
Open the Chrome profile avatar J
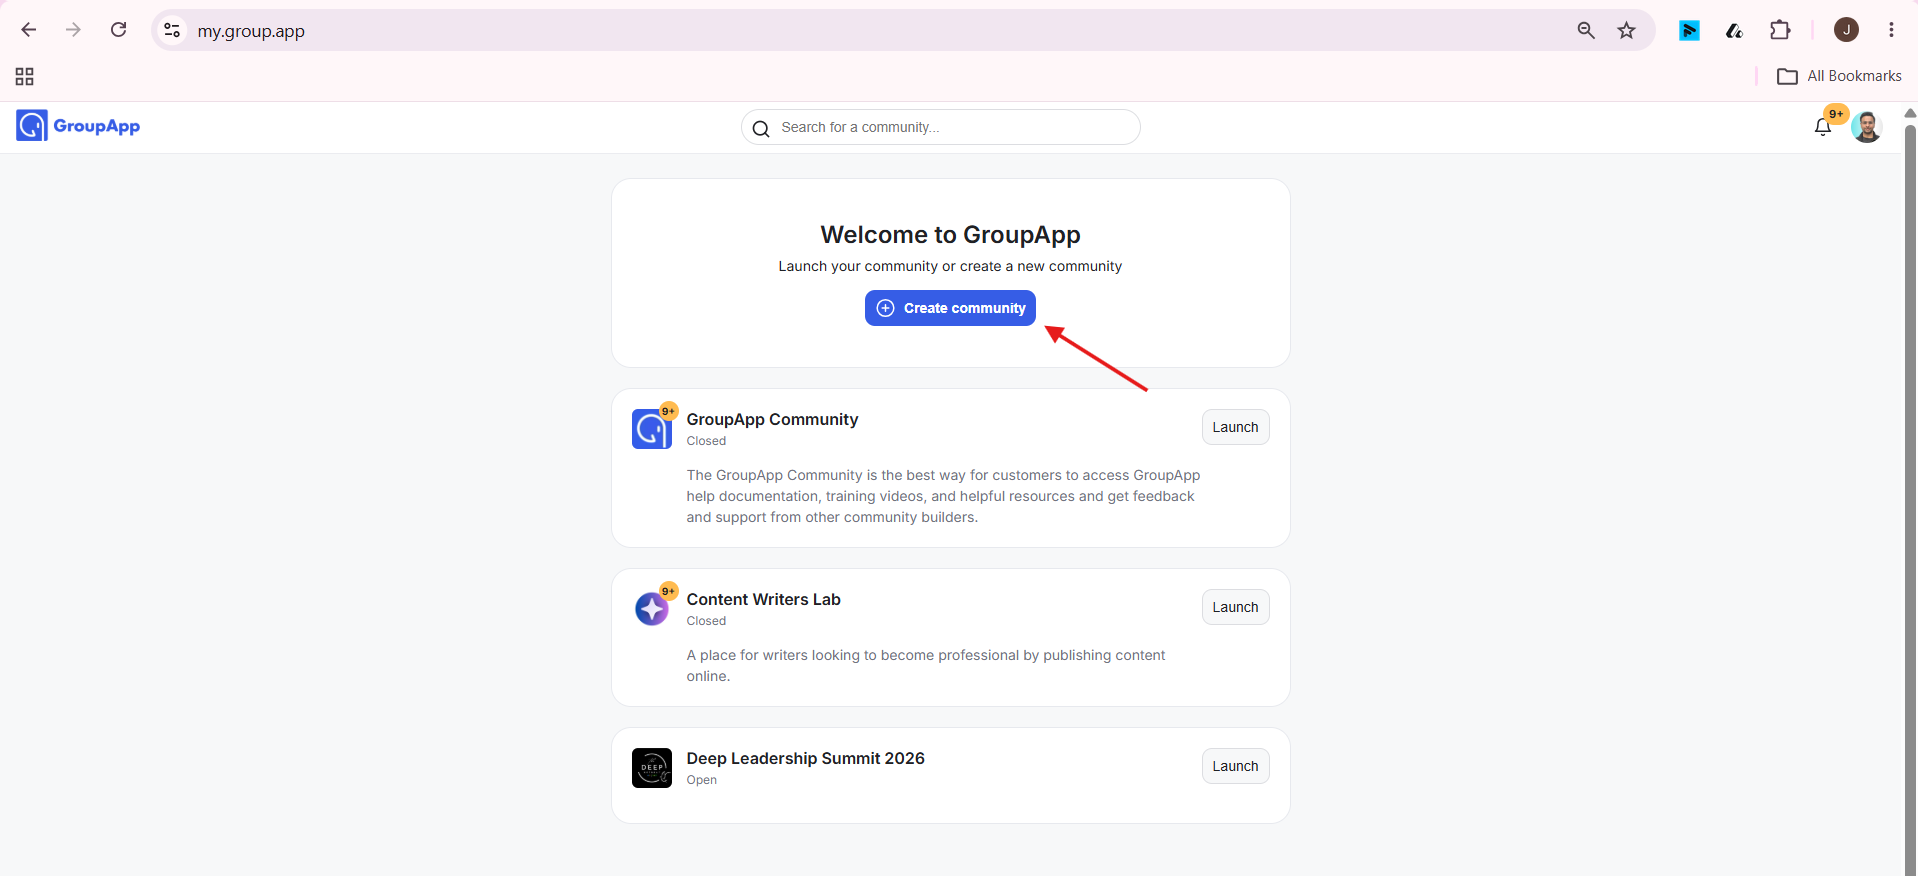pyautogui.click(x=1846, y=30)
